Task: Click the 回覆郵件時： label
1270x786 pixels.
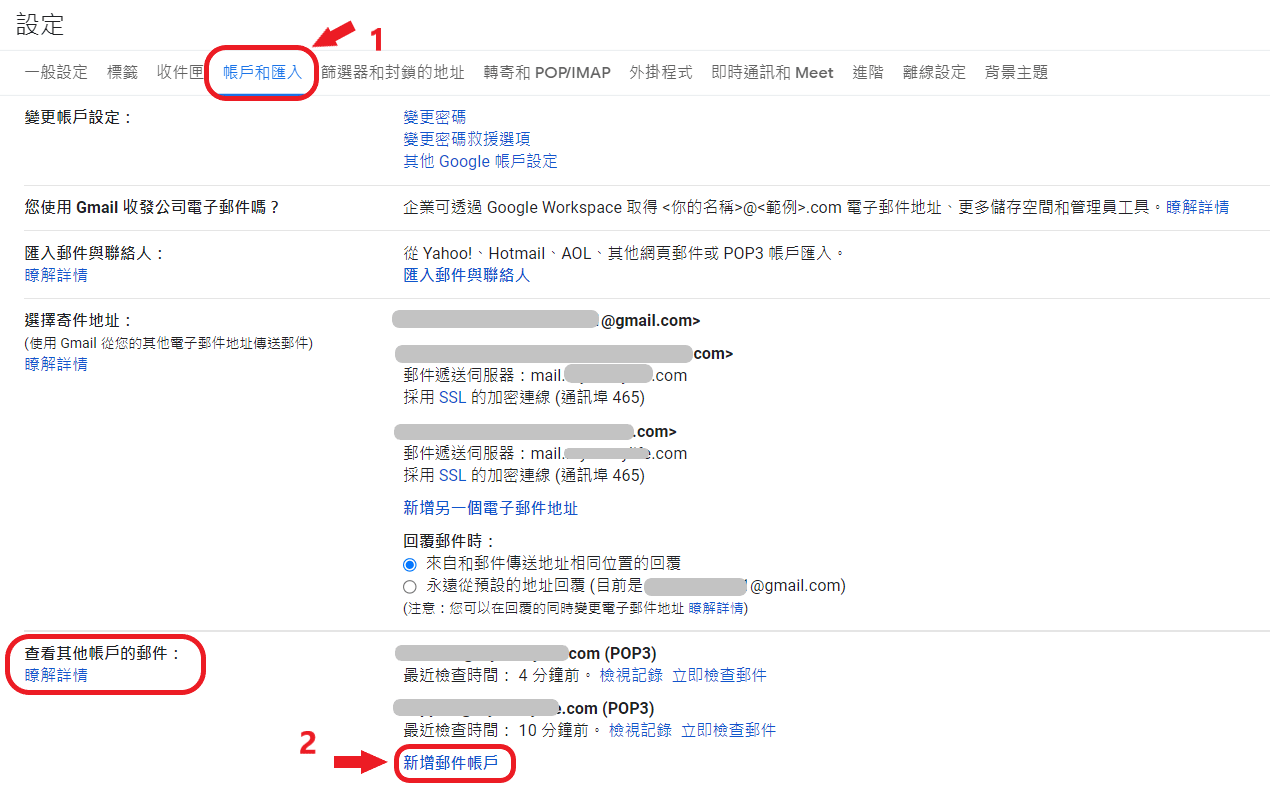Action: click(x=450, y=541)
